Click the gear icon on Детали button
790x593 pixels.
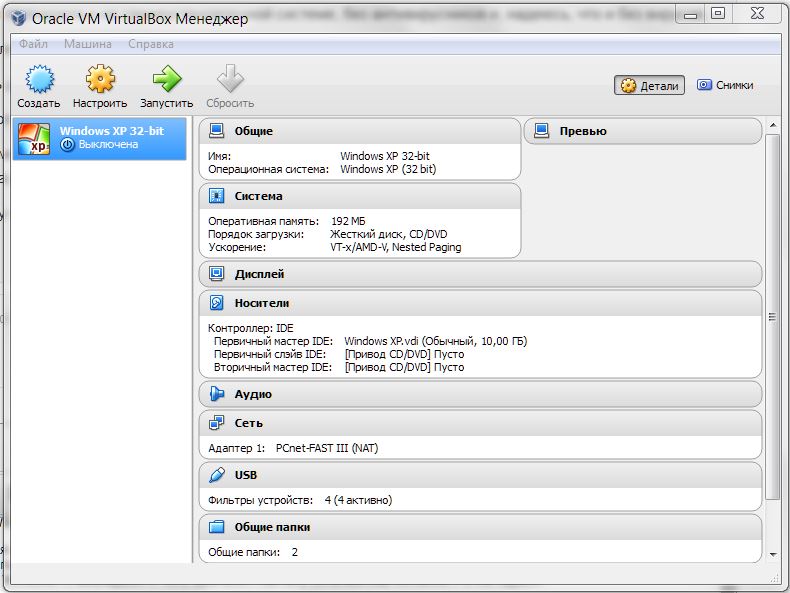tap(628, 86)
